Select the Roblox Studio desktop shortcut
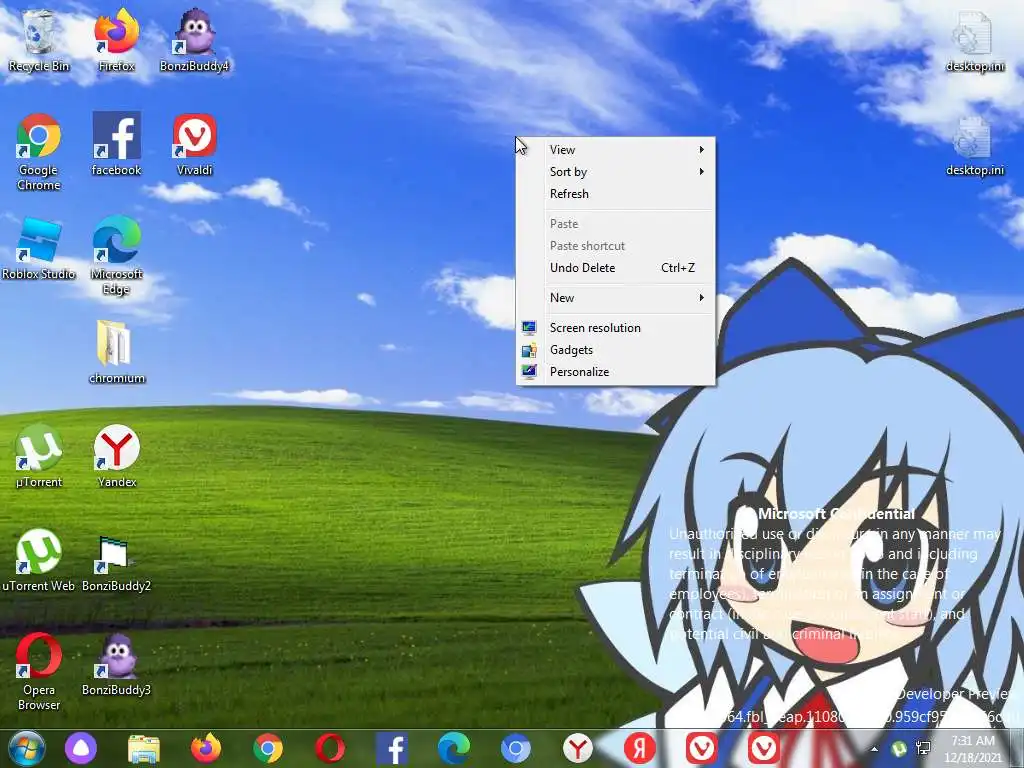 39,248
